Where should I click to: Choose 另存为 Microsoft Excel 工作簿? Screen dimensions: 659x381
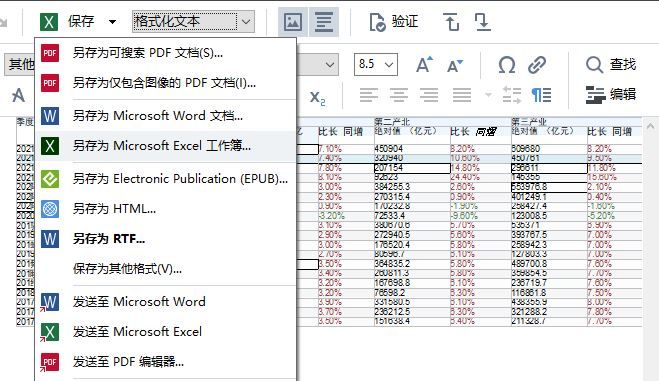(166, 146)
